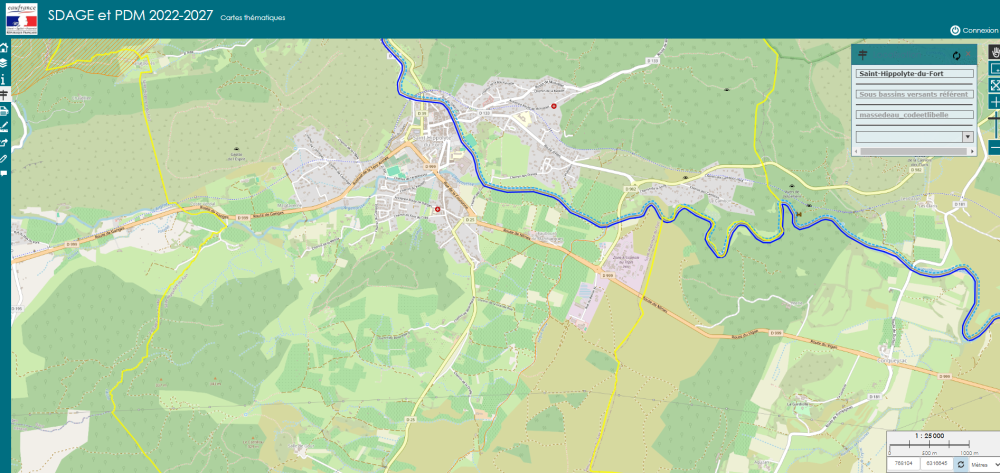Refresh the location search panel
The height and width of the screenshot is (473, 1000).
956,56
